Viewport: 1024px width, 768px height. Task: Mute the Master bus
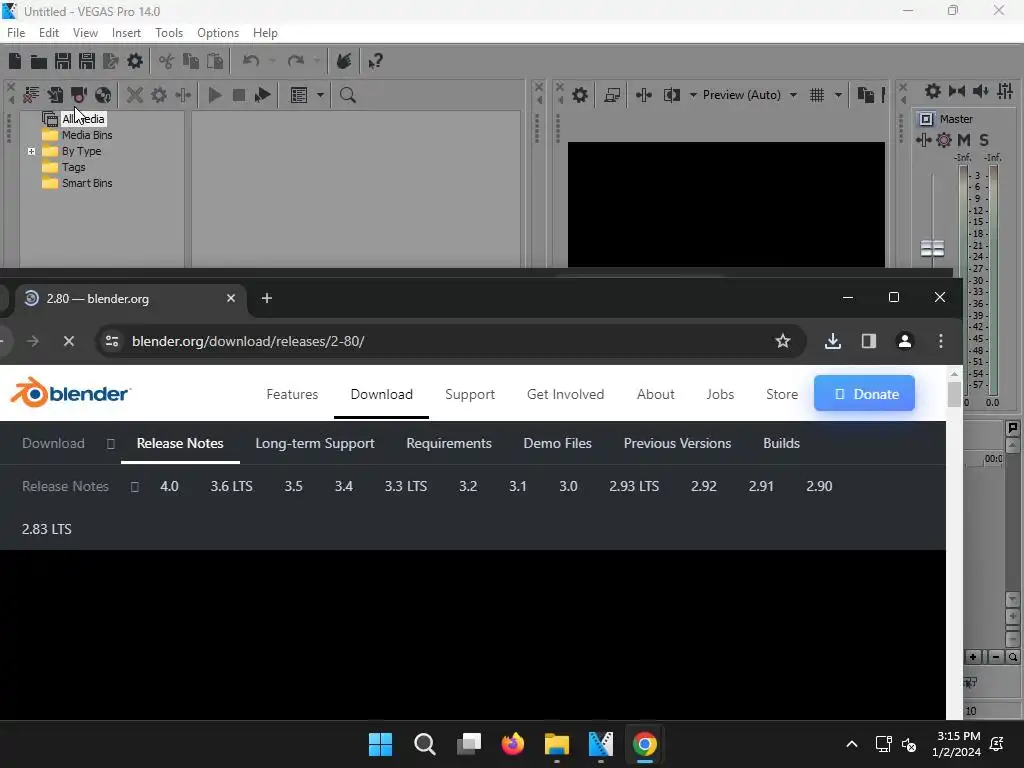point(964,140)
